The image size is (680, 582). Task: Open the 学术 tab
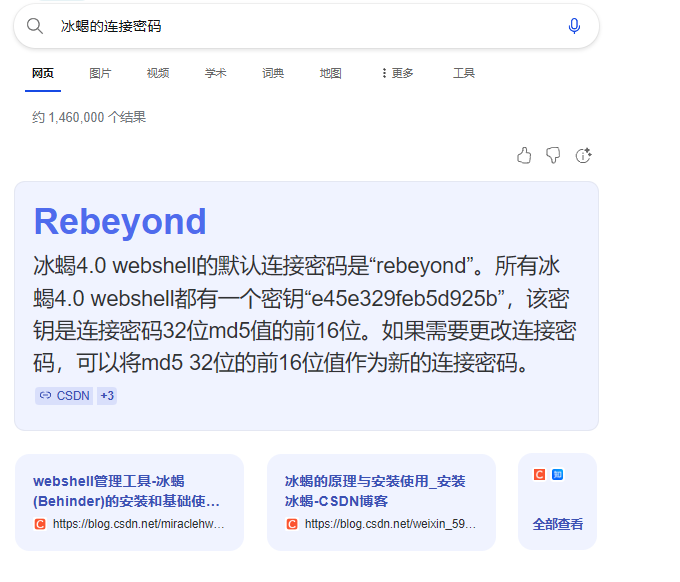[216, 73]
